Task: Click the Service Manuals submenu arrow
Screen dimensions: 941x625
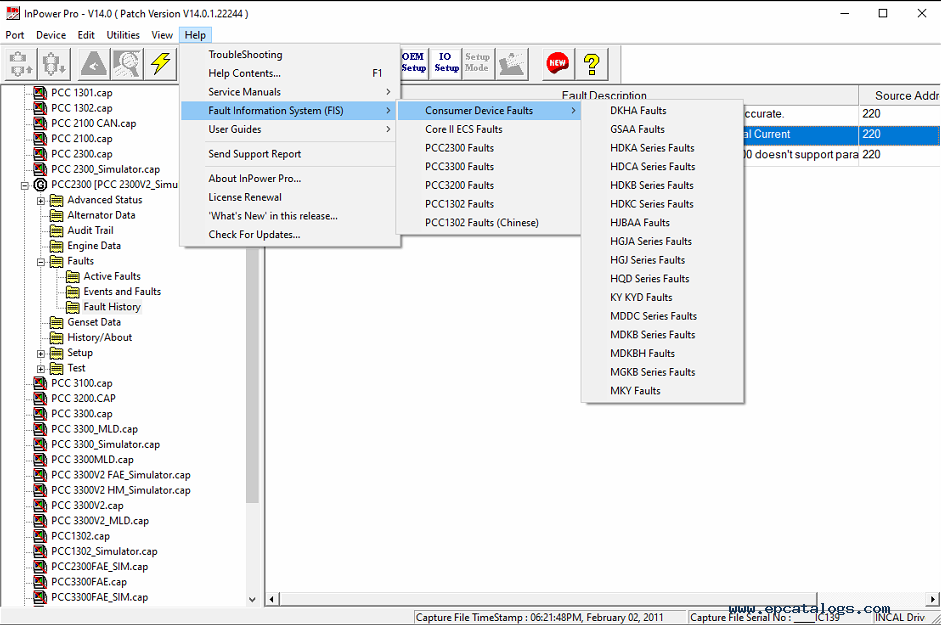Action: (x=388, y=92)
